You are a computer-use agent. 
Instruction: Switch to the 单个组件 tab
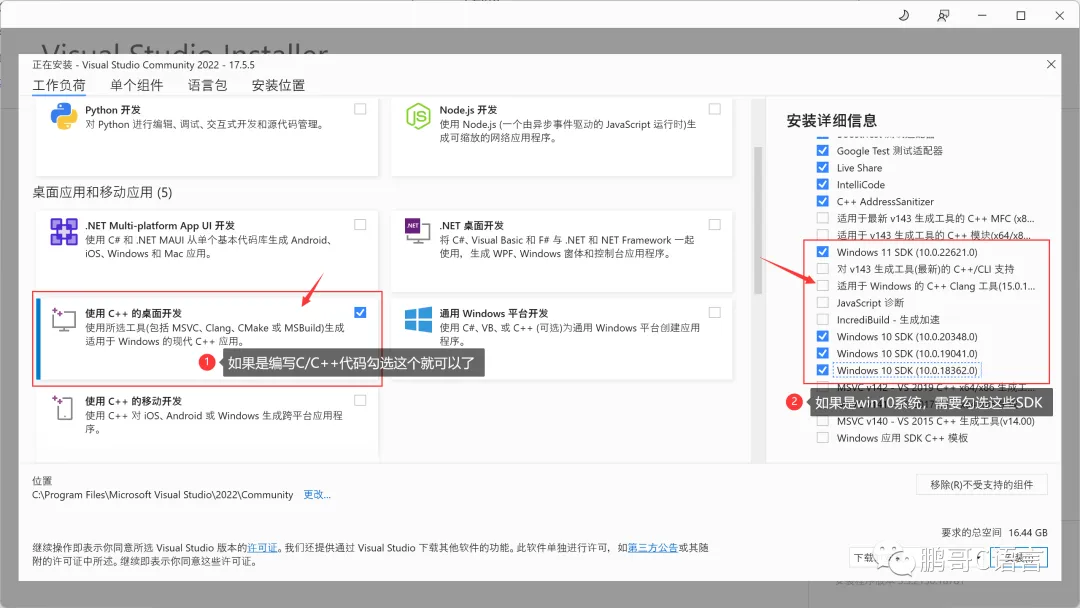136,85
